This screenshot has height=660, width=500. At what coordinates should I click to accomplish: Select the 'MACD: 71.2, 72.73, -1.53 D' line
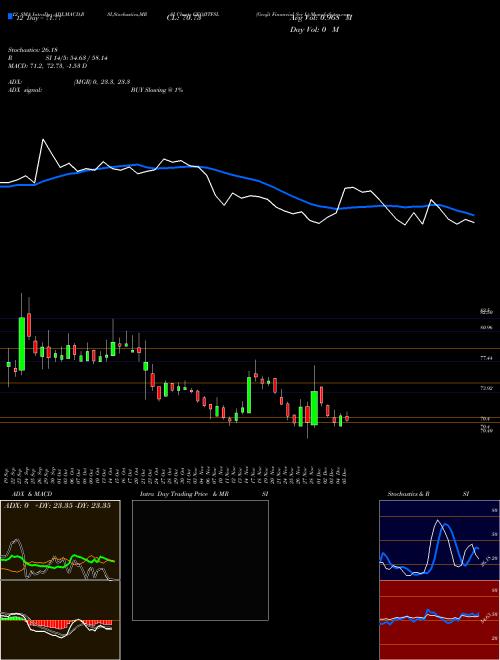click(x=47, y=66)
